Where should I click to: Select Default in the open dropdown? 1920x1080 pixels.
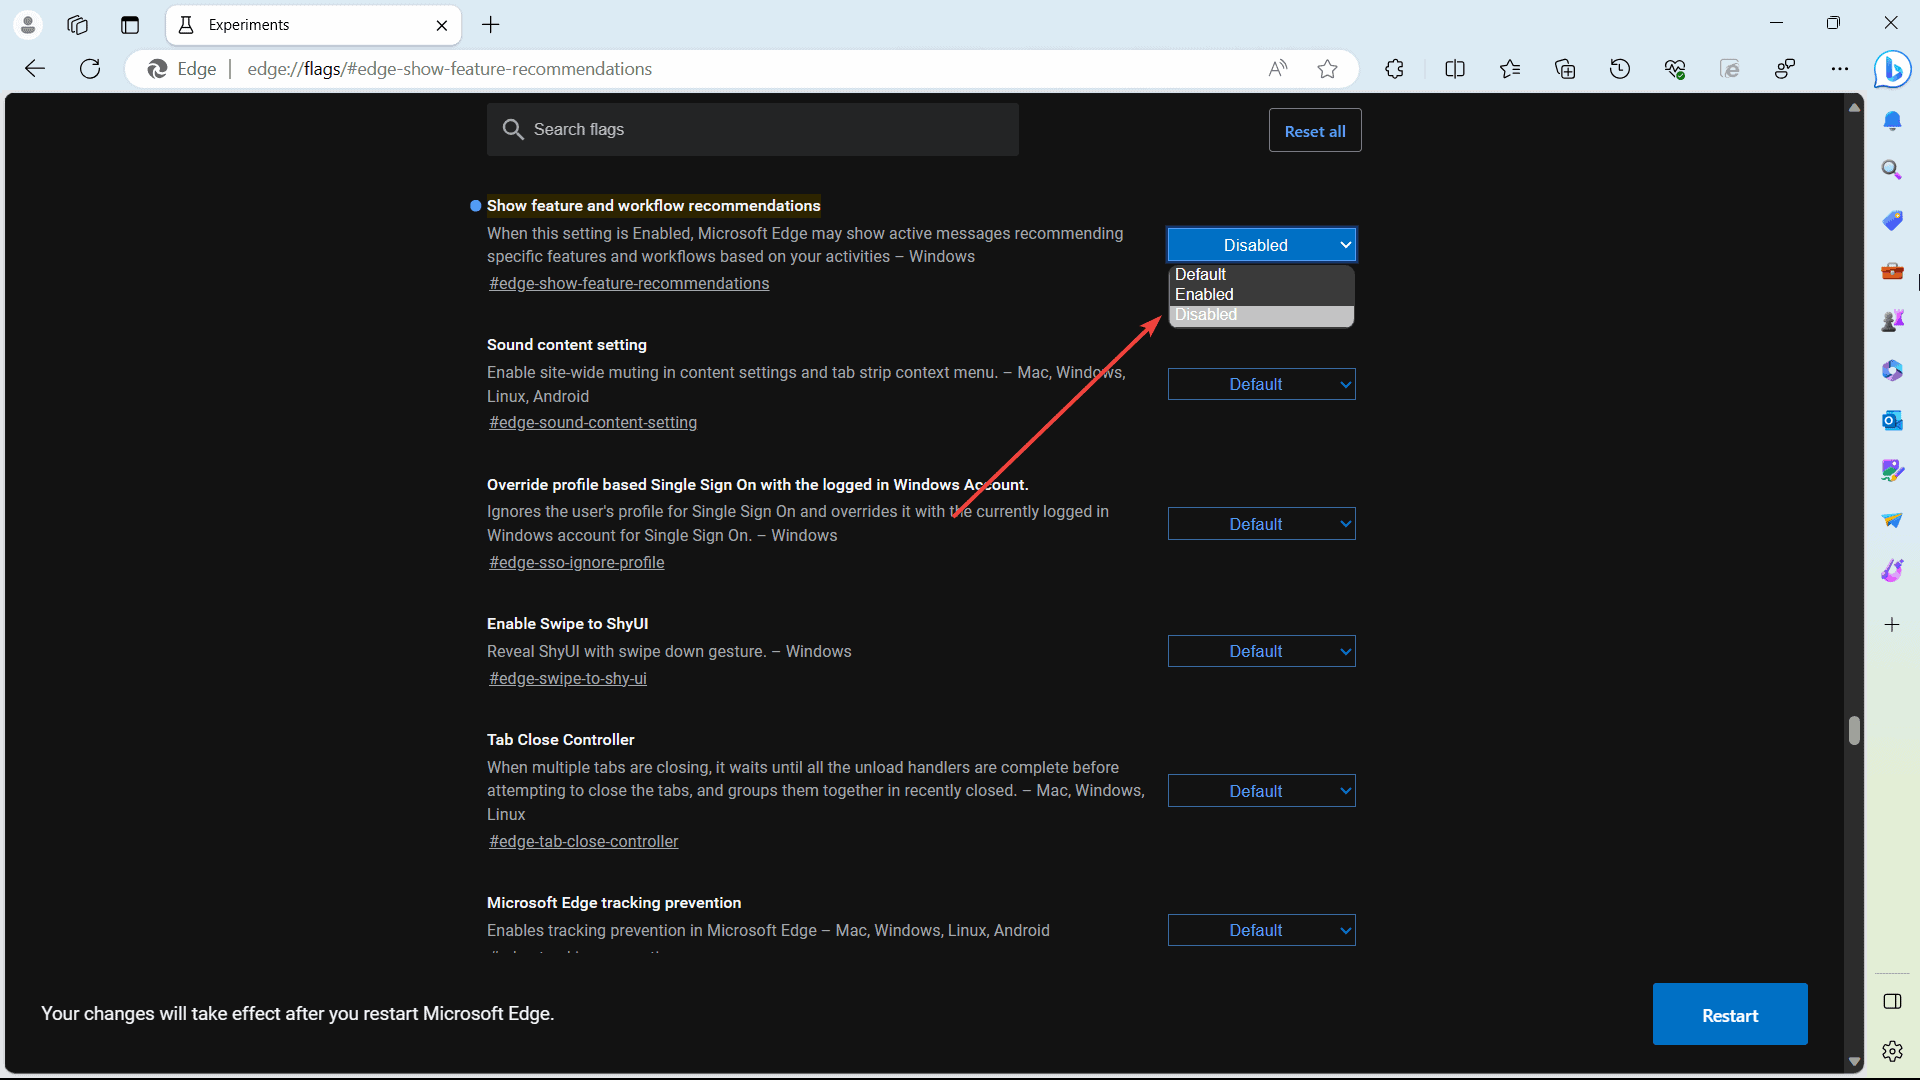[x=1261, y=275]
